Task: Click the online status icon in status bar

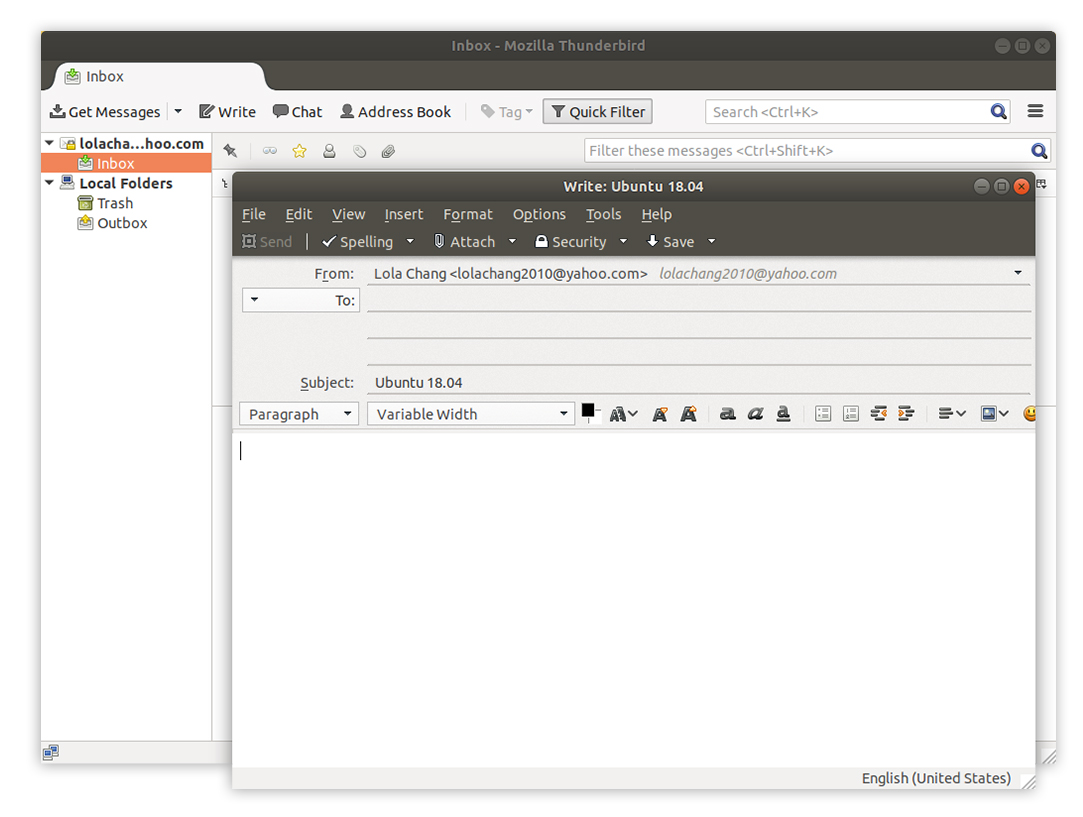Action: coord(50,752)
